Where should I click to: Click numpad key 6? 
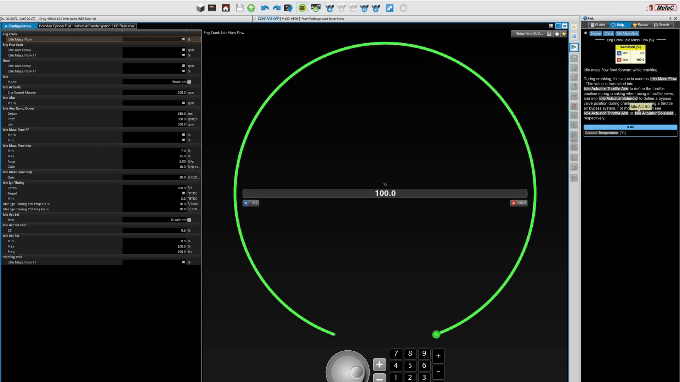tap(424, 366)
